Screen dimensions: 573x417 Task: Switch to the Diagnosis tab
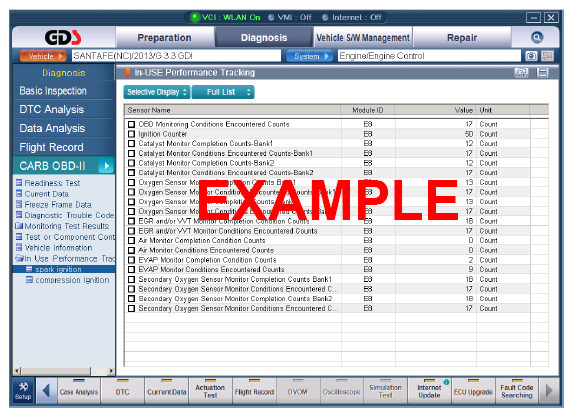[264, 38]
